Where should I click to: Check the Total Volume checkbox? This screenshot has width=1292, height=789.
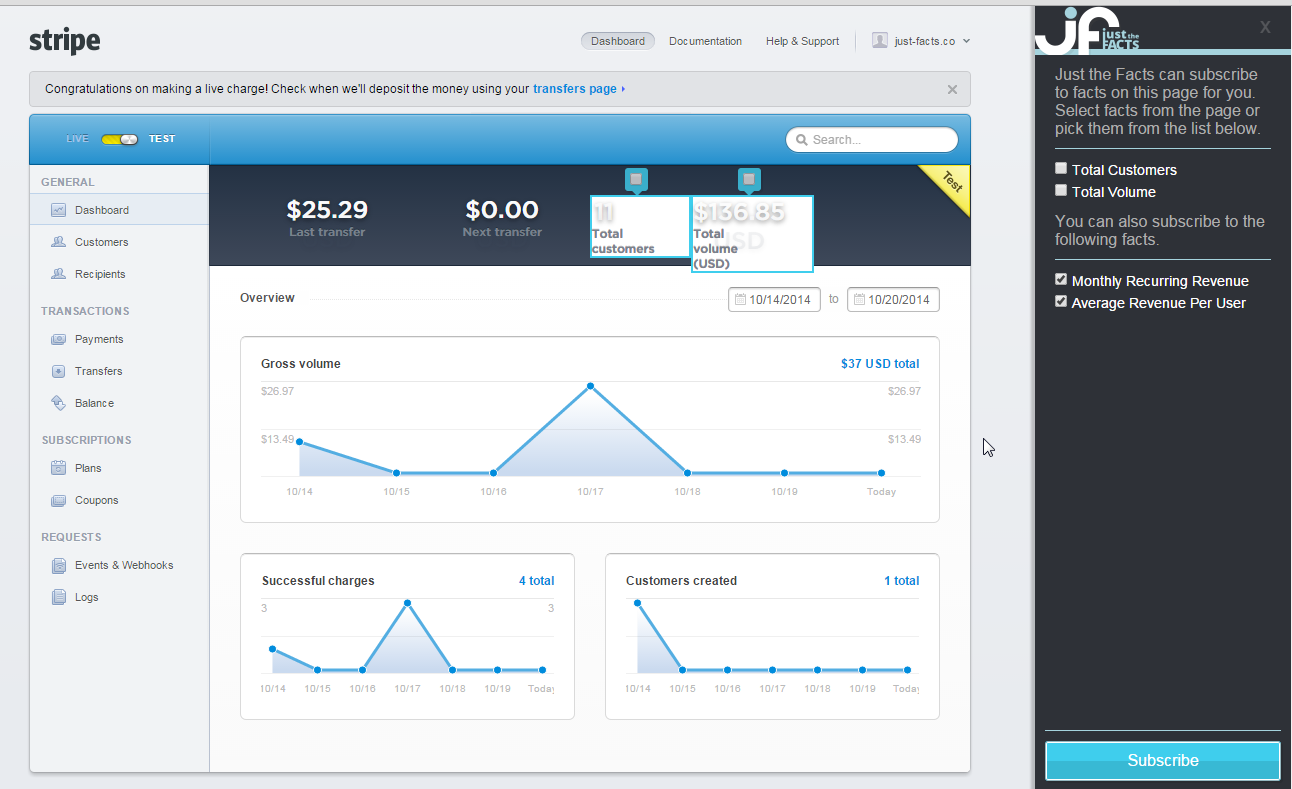(x=1061, y=190)
